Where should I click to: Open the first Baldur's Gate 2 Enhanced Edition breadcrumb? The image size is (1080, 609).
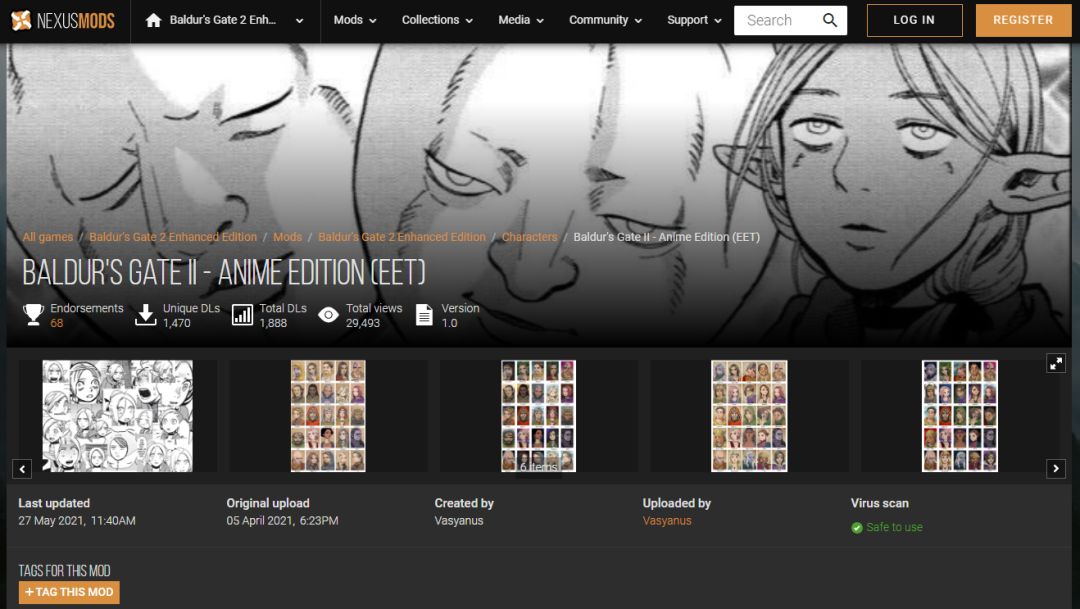(173, 236)
